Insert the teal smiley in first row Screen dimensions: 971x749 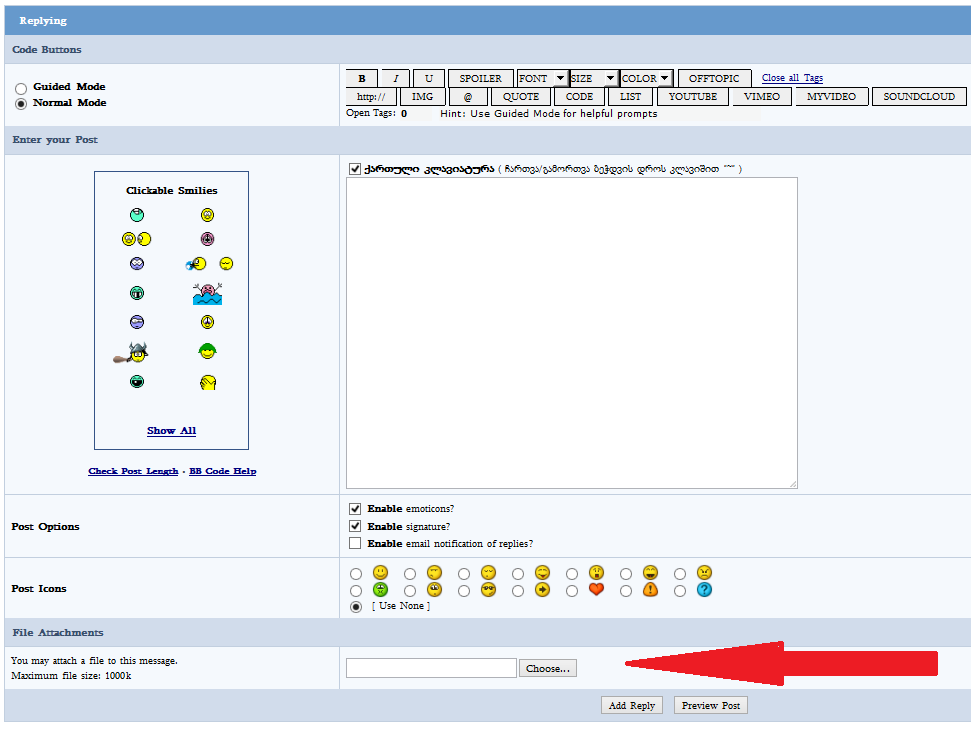(x=137, y=215)
